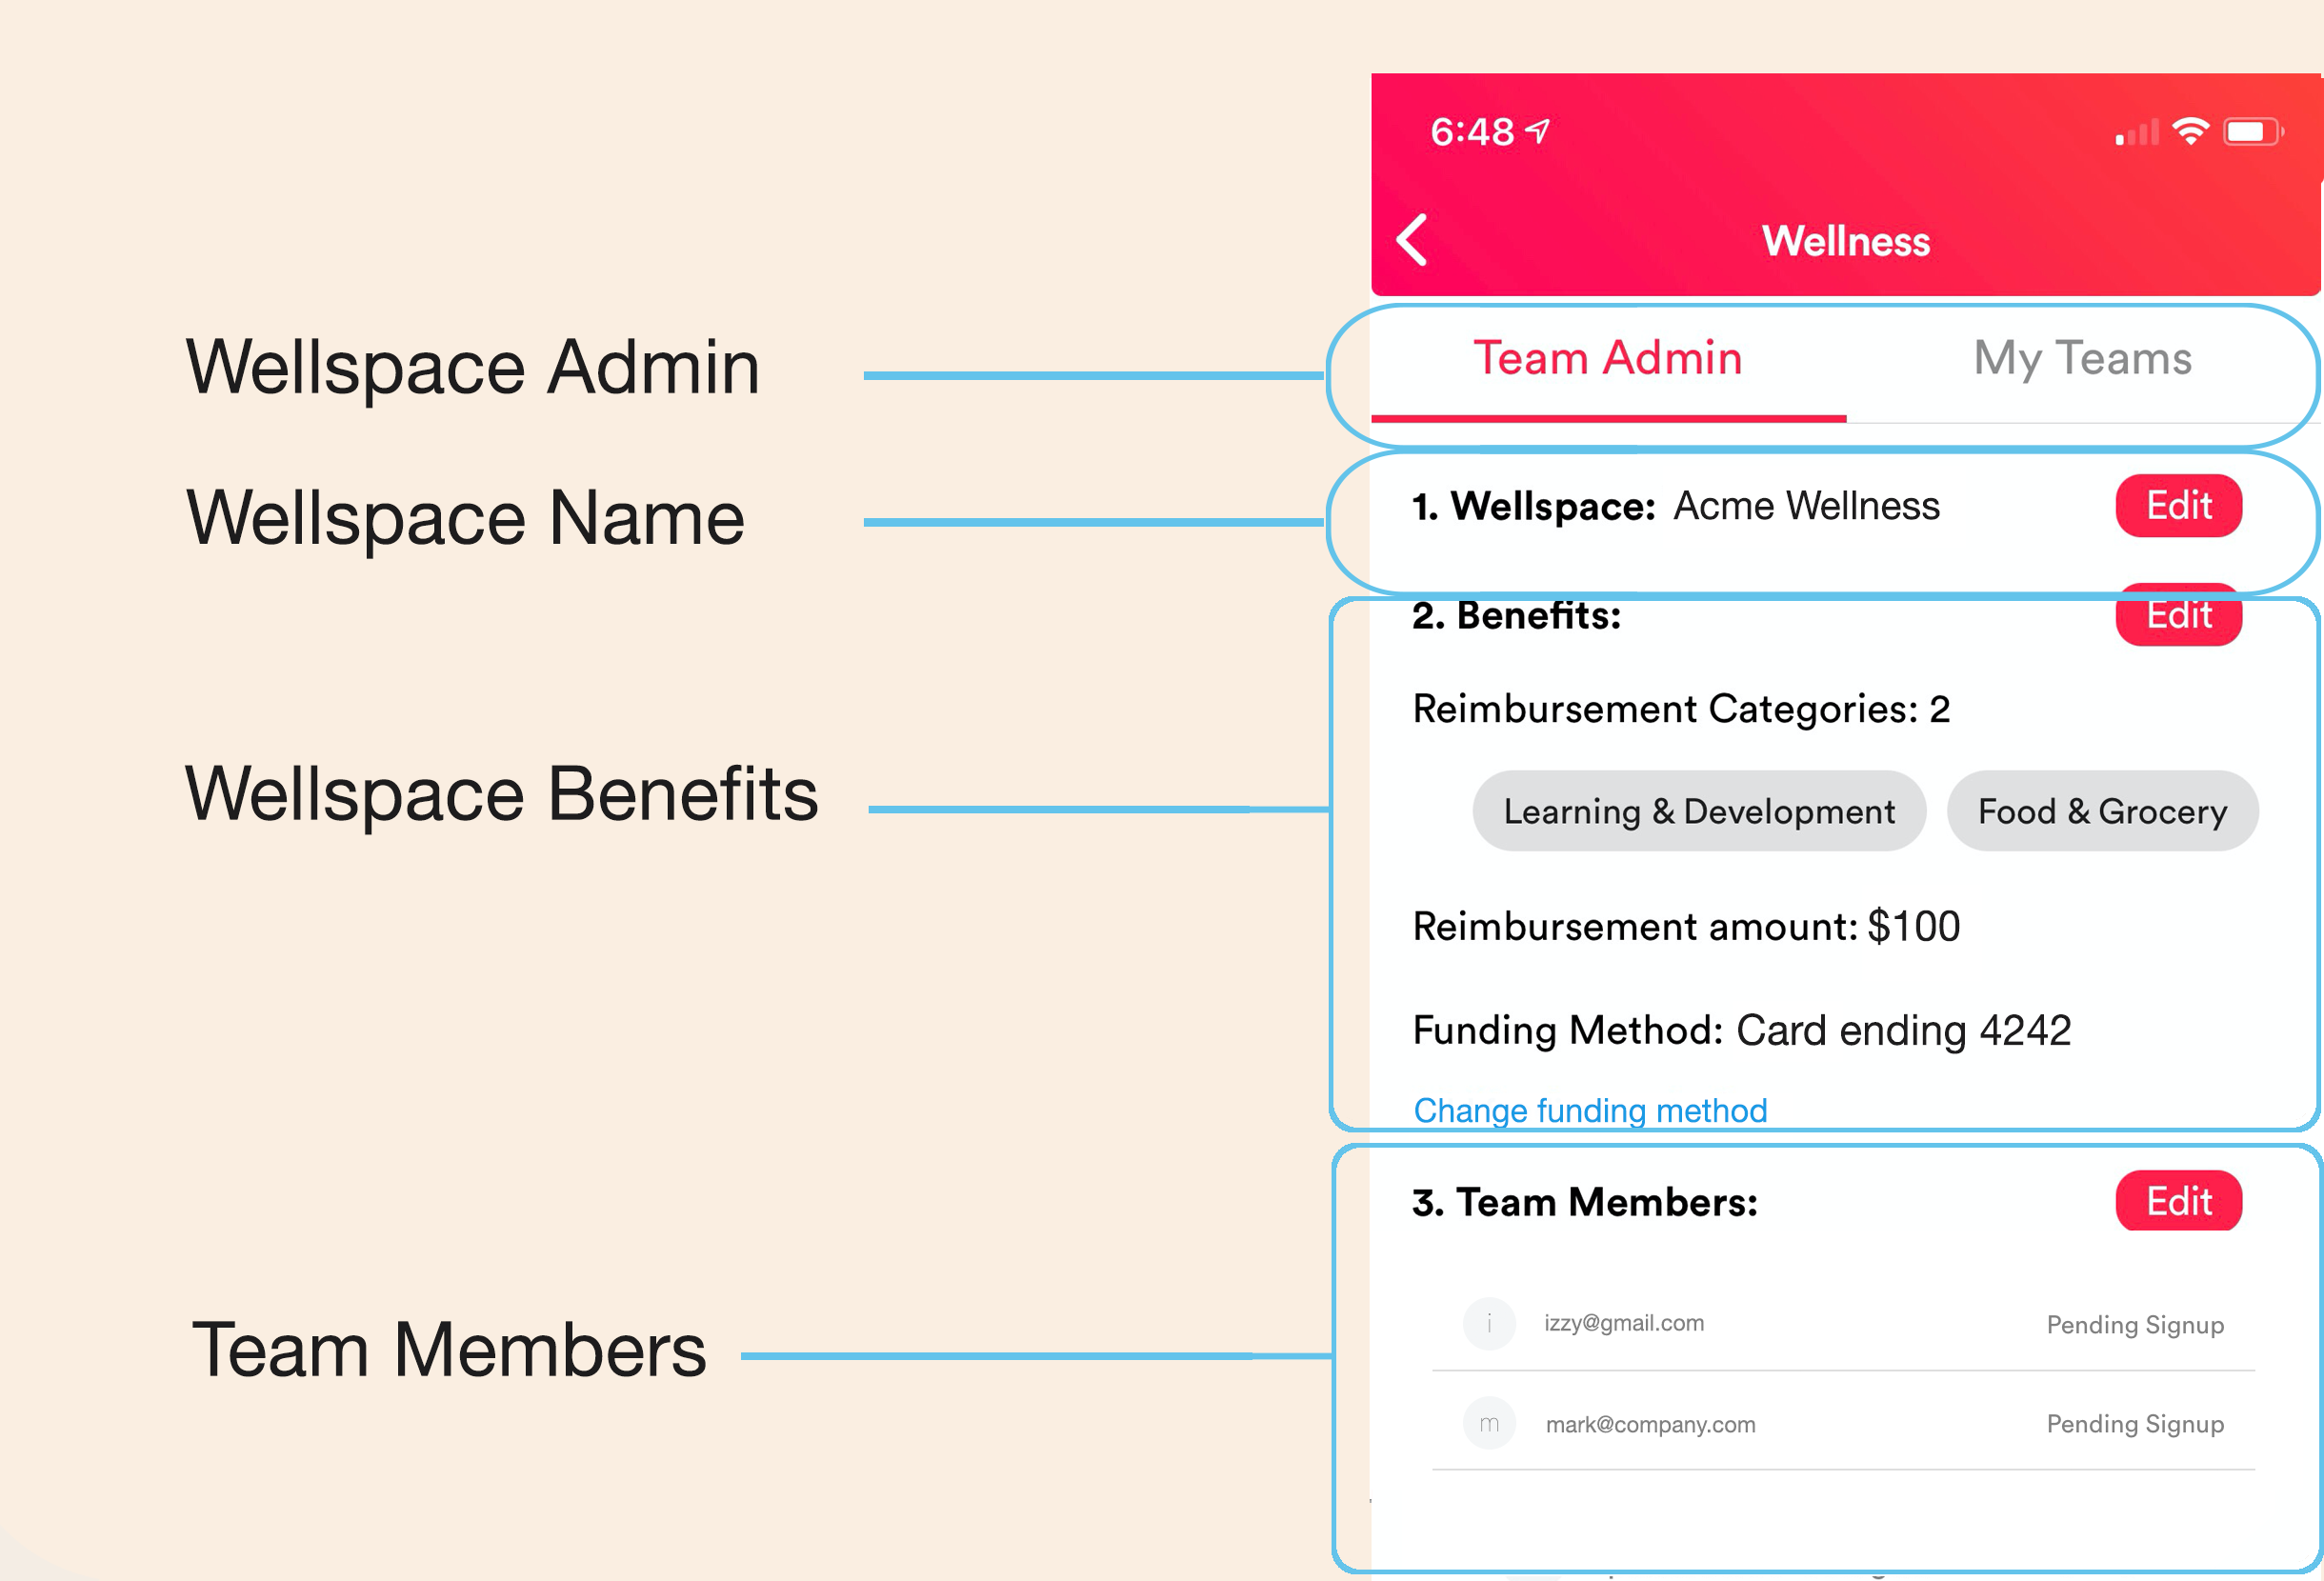Tap the battery status icon
This screenshot has width=2324, height=1581.
point(2253,132)
